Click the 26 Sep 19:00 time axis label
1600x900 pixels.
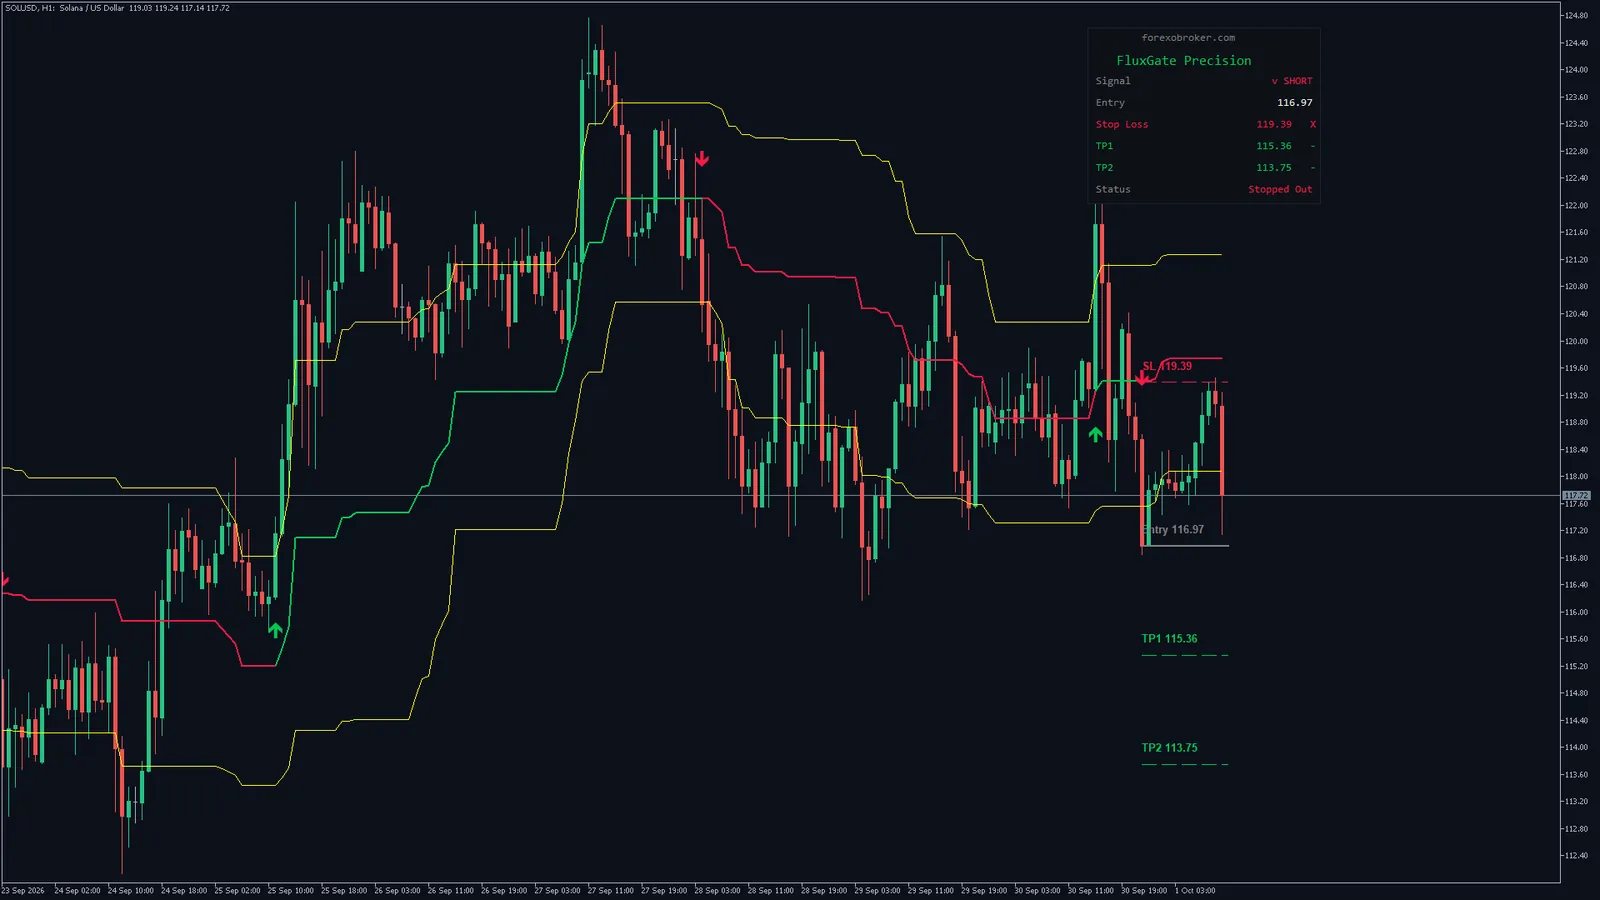pyautogui.click(x=504, y=890)
